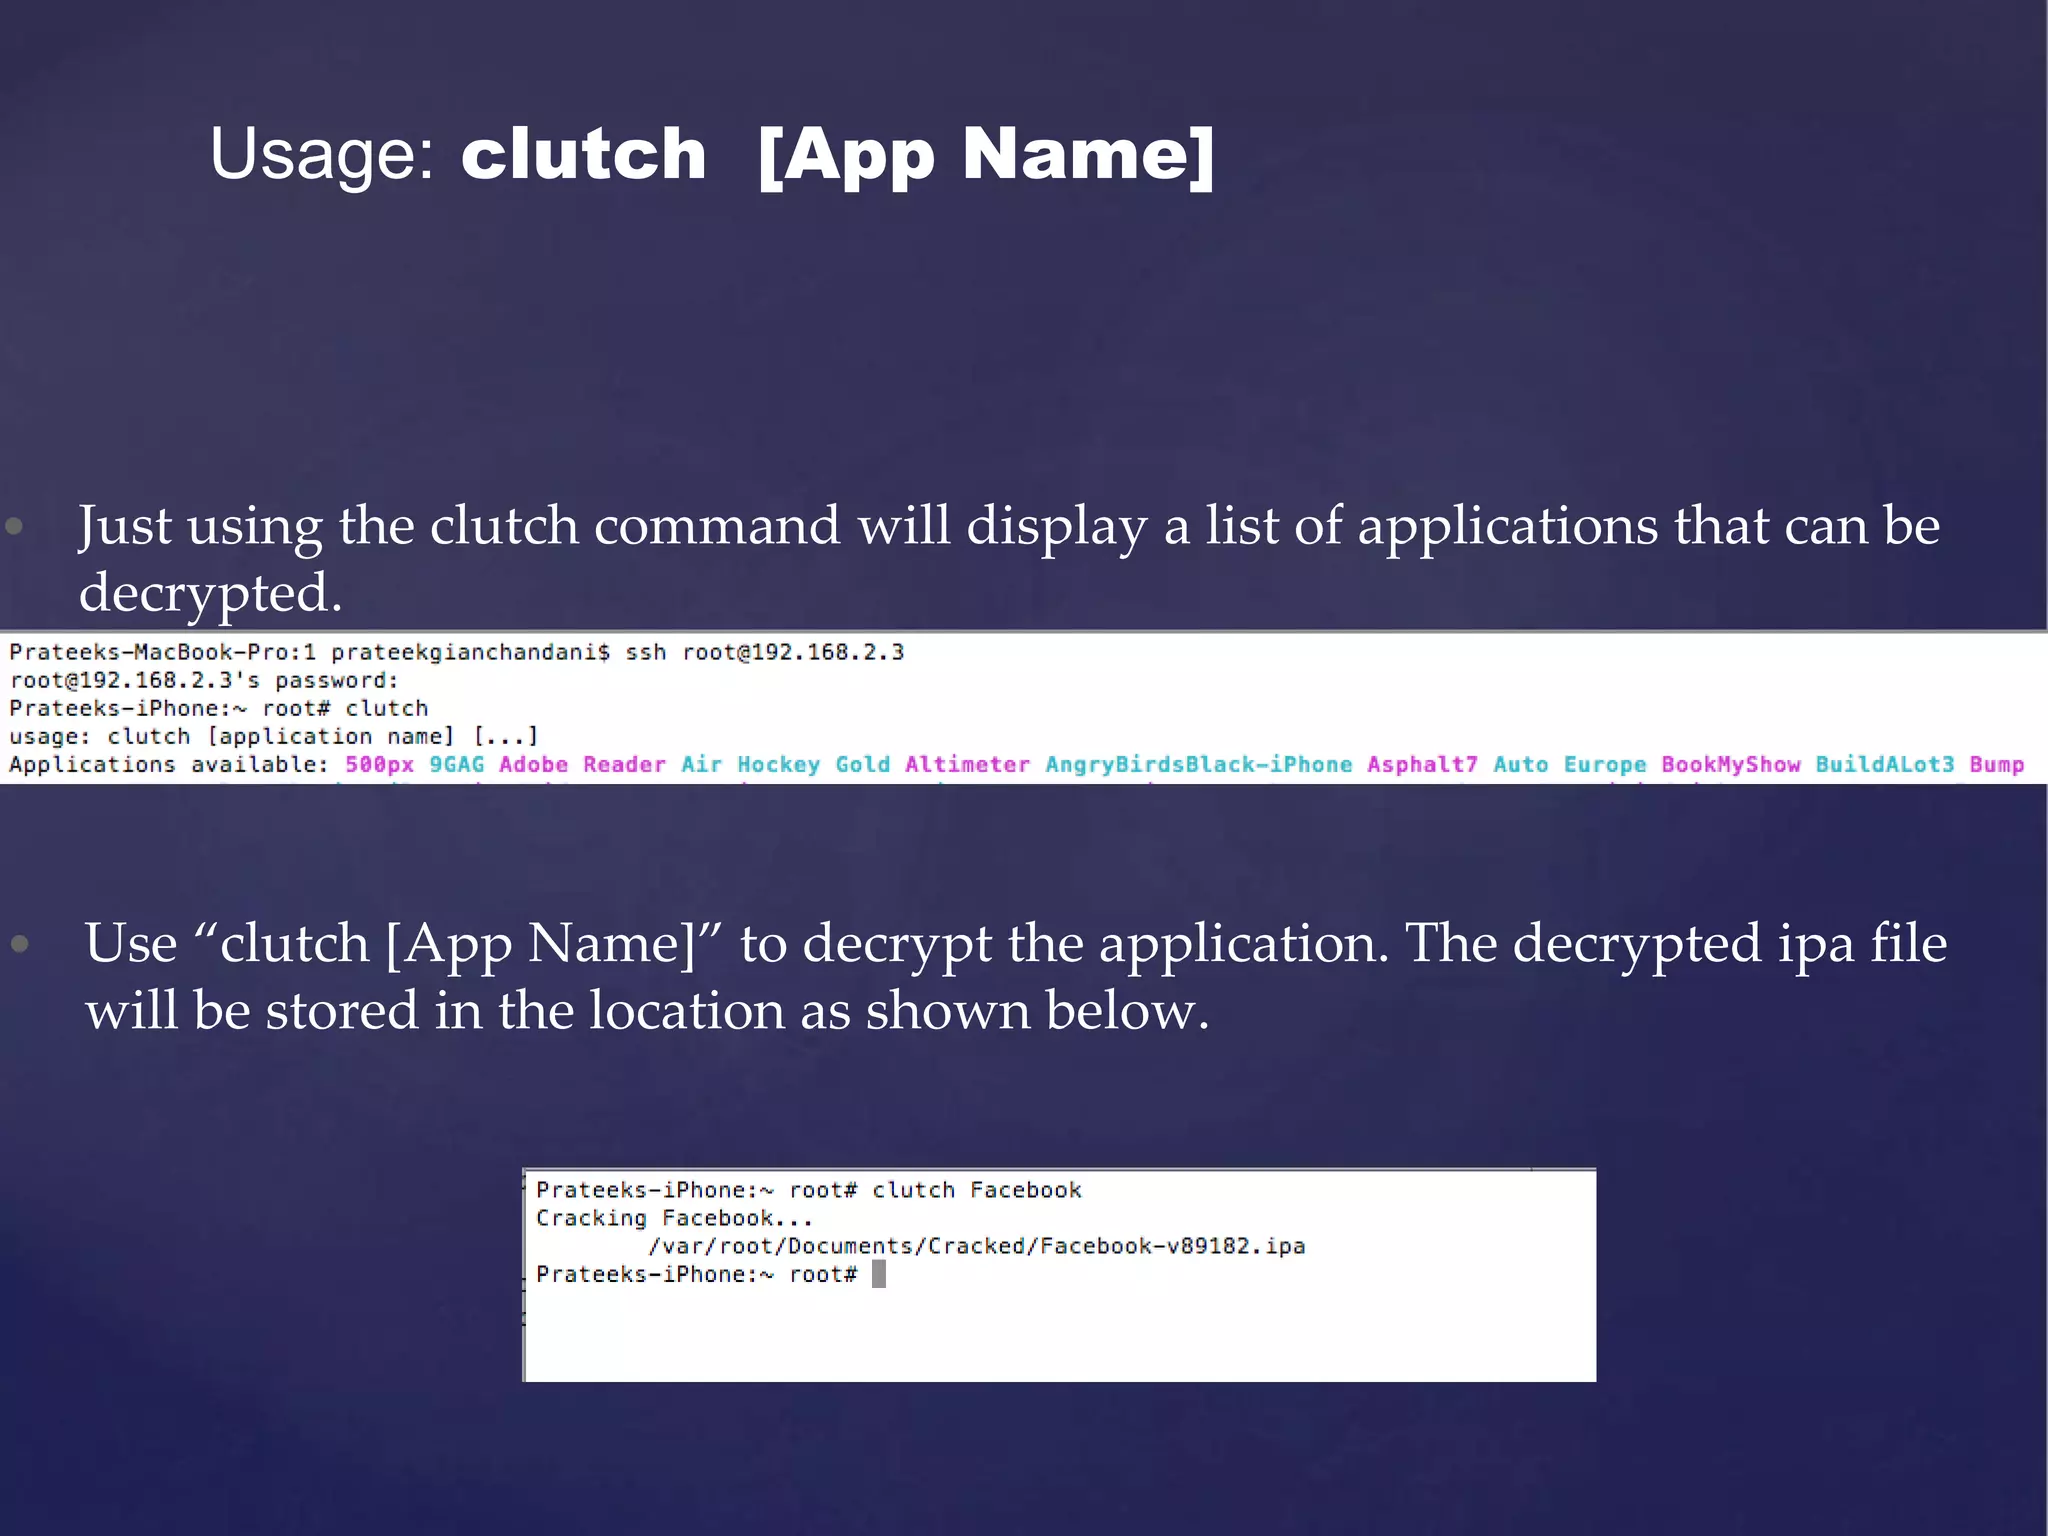Click the slide title 'Usage: clutch [App Name]'
Image resolution: width=2048 pixels, height=1536 pixels.
pyautogui.click(x=712, y=155)
